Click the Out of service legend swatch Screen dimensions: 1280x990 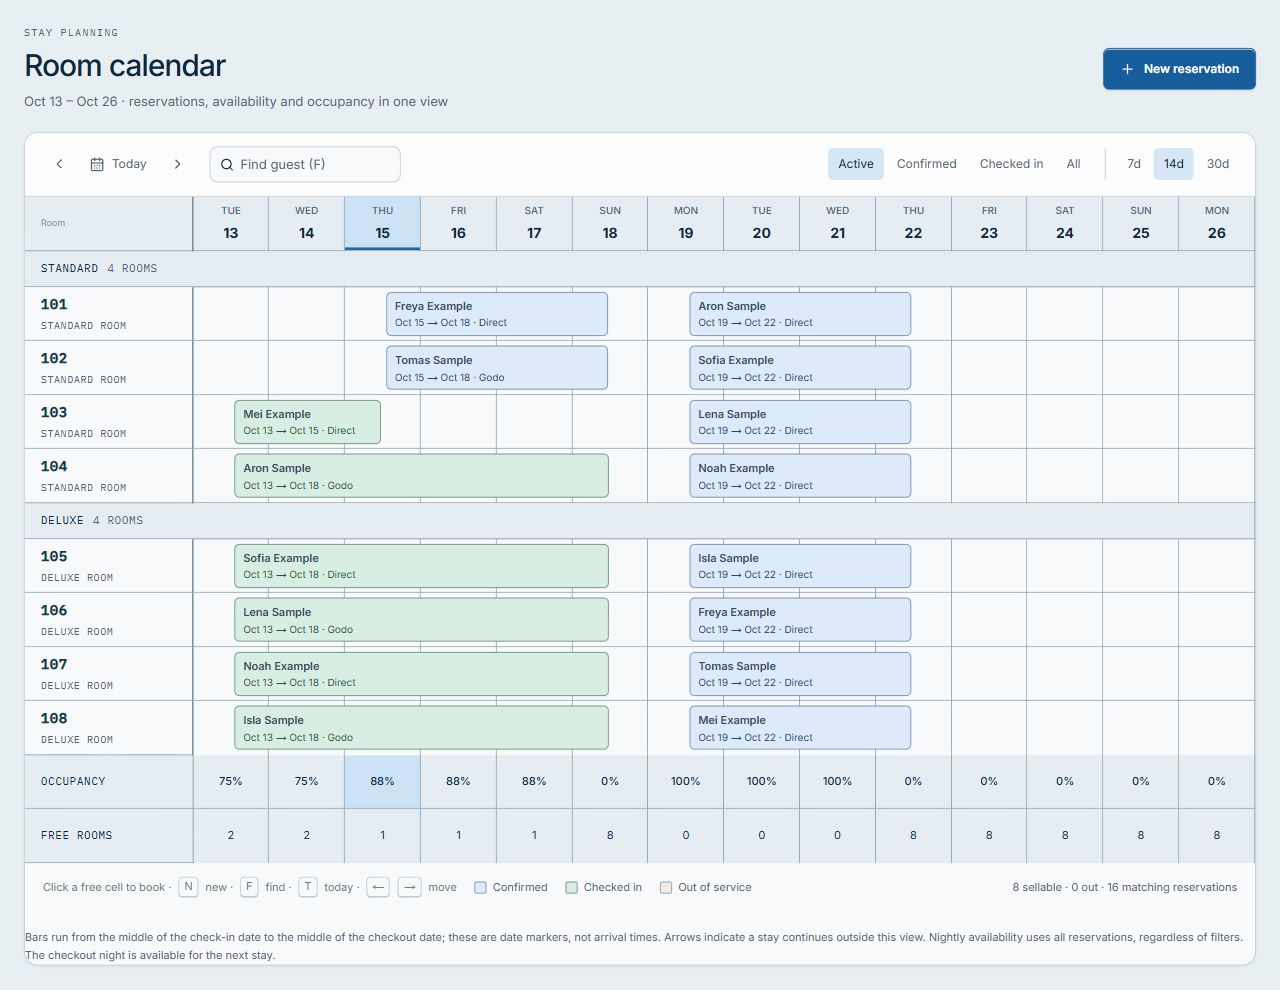coord(666,888)
